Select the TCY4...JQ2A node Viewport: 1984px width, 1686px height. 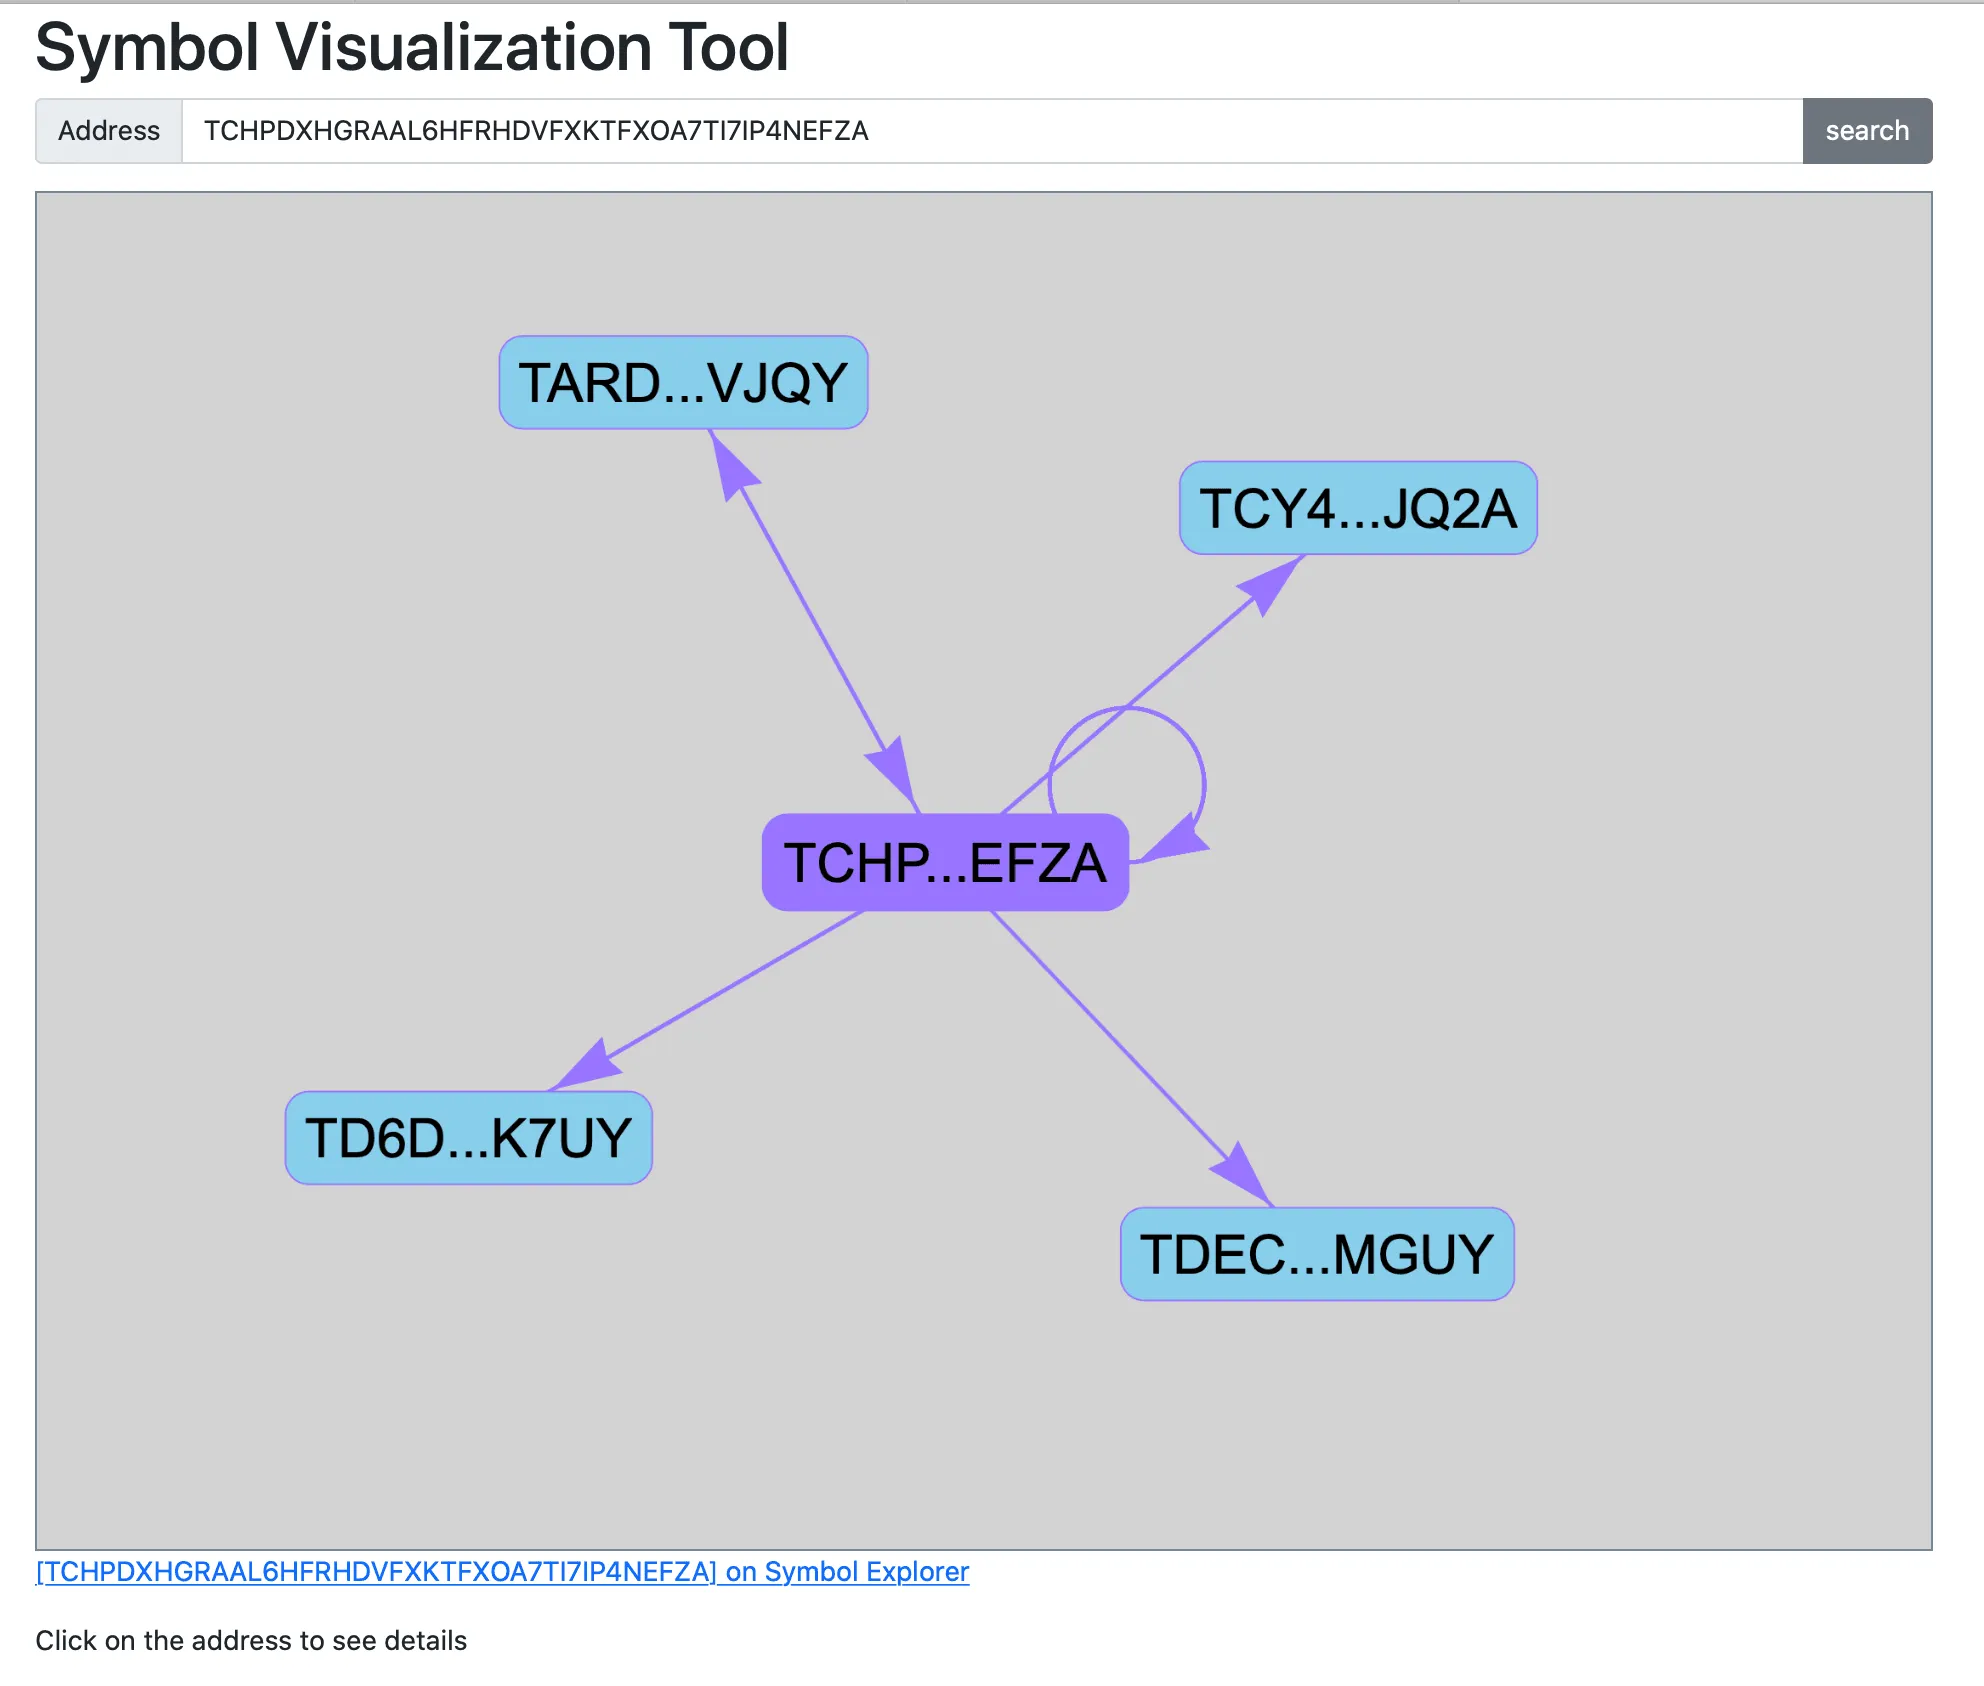point(1357,508)
